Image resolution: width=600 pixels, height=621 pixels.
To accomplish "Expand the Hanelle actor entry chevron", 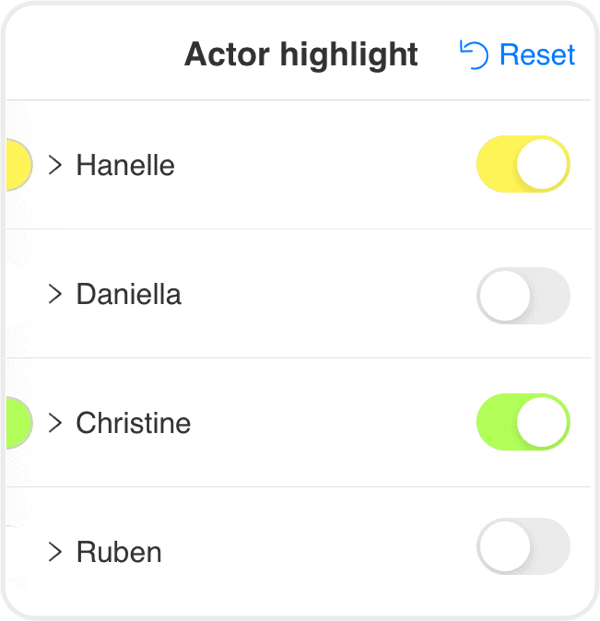I will pyautogui.click(x=55, y=165).
